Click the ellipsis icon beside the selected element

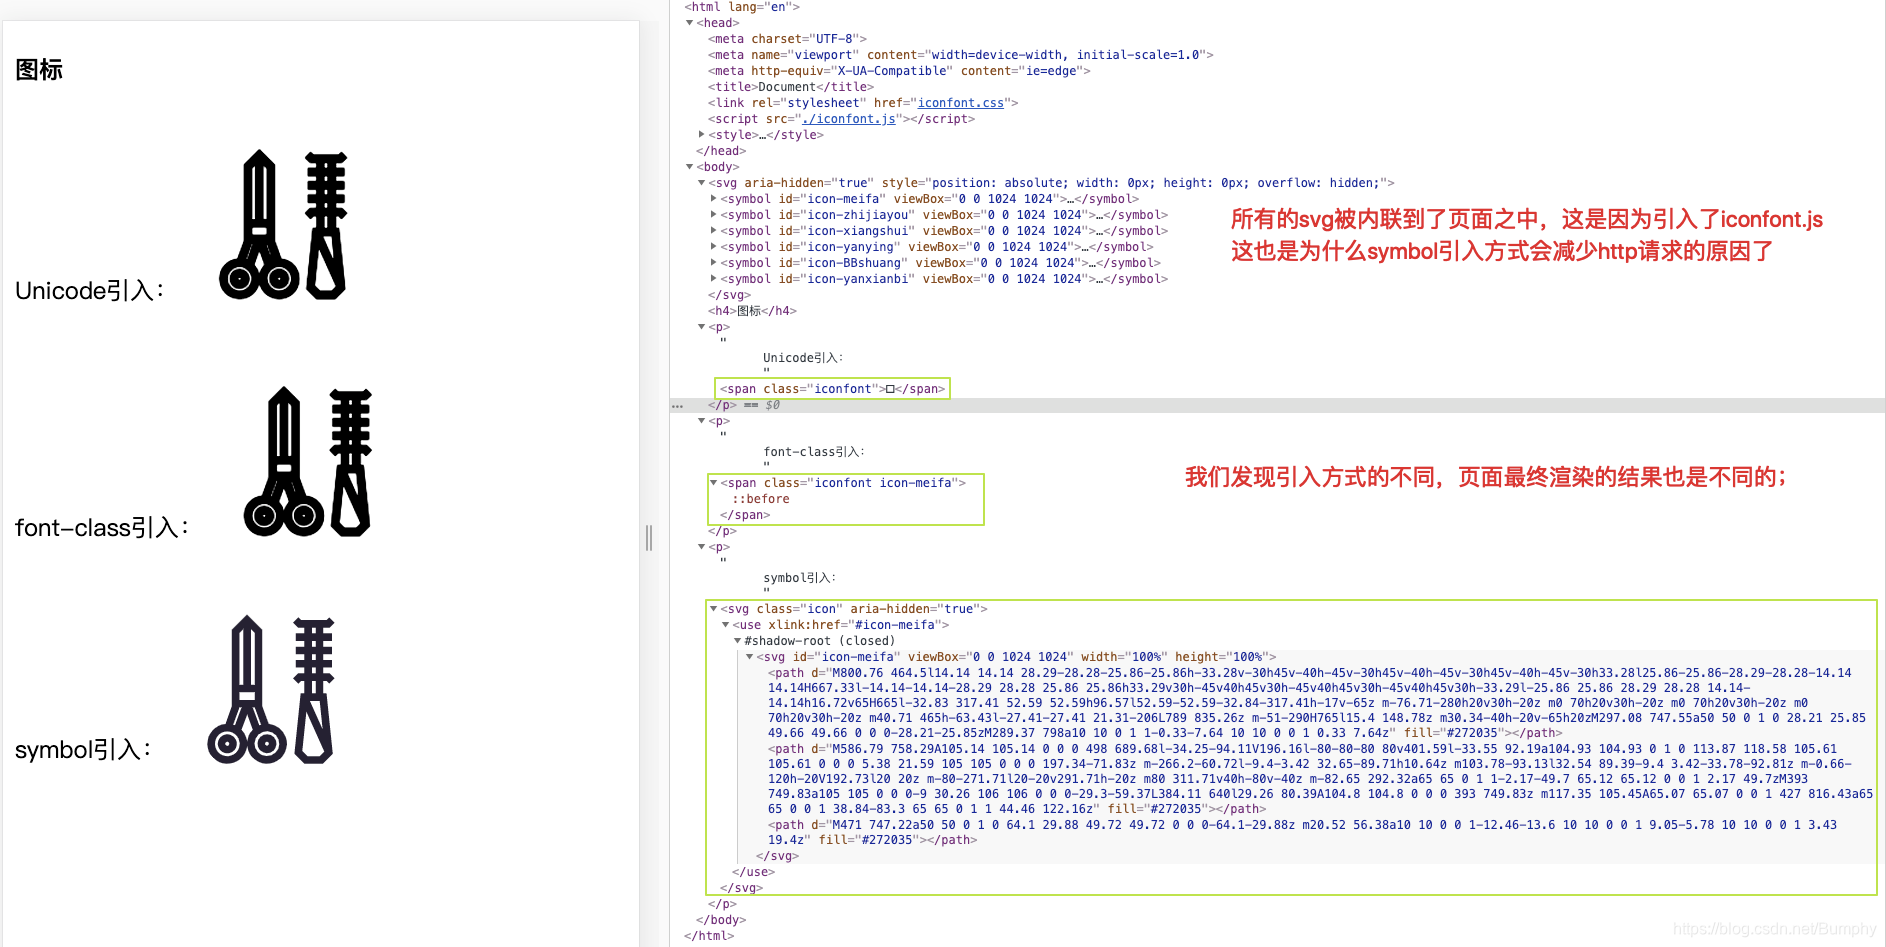click(x=678, y=405)
